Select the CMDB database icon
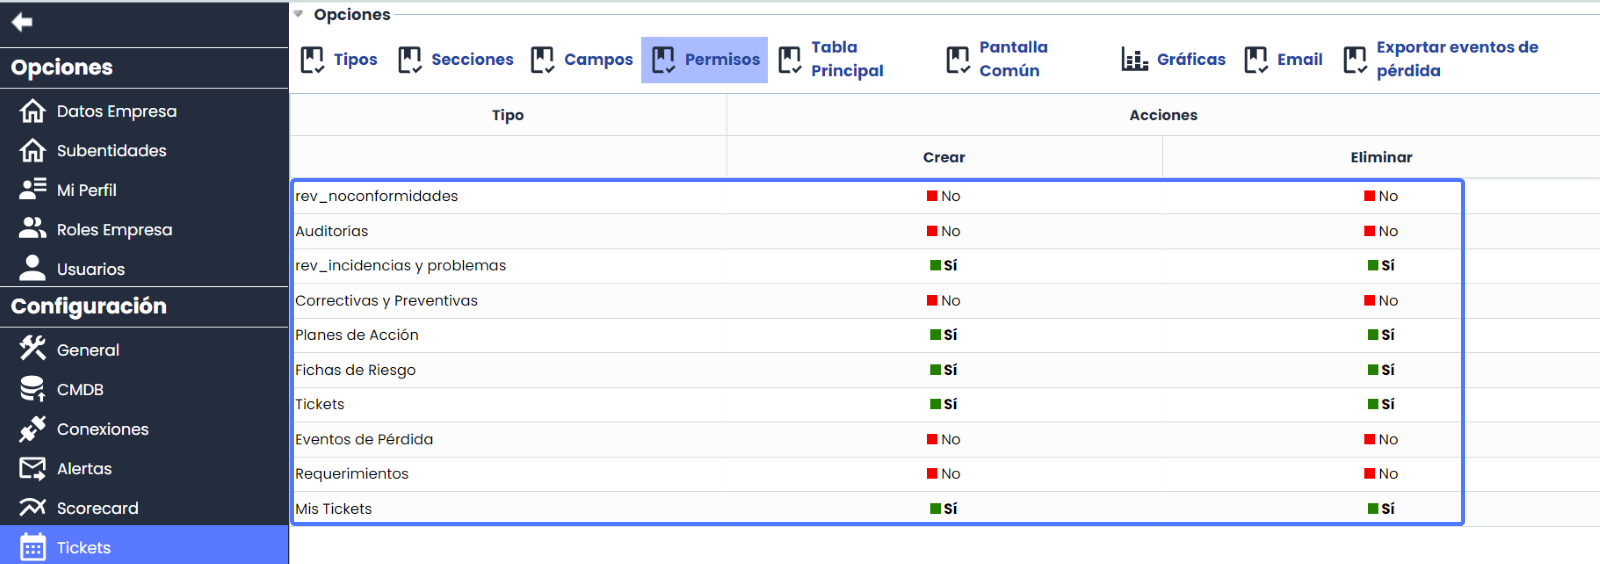The height and width of the screenshot is (564, 1600). [33, 389]
